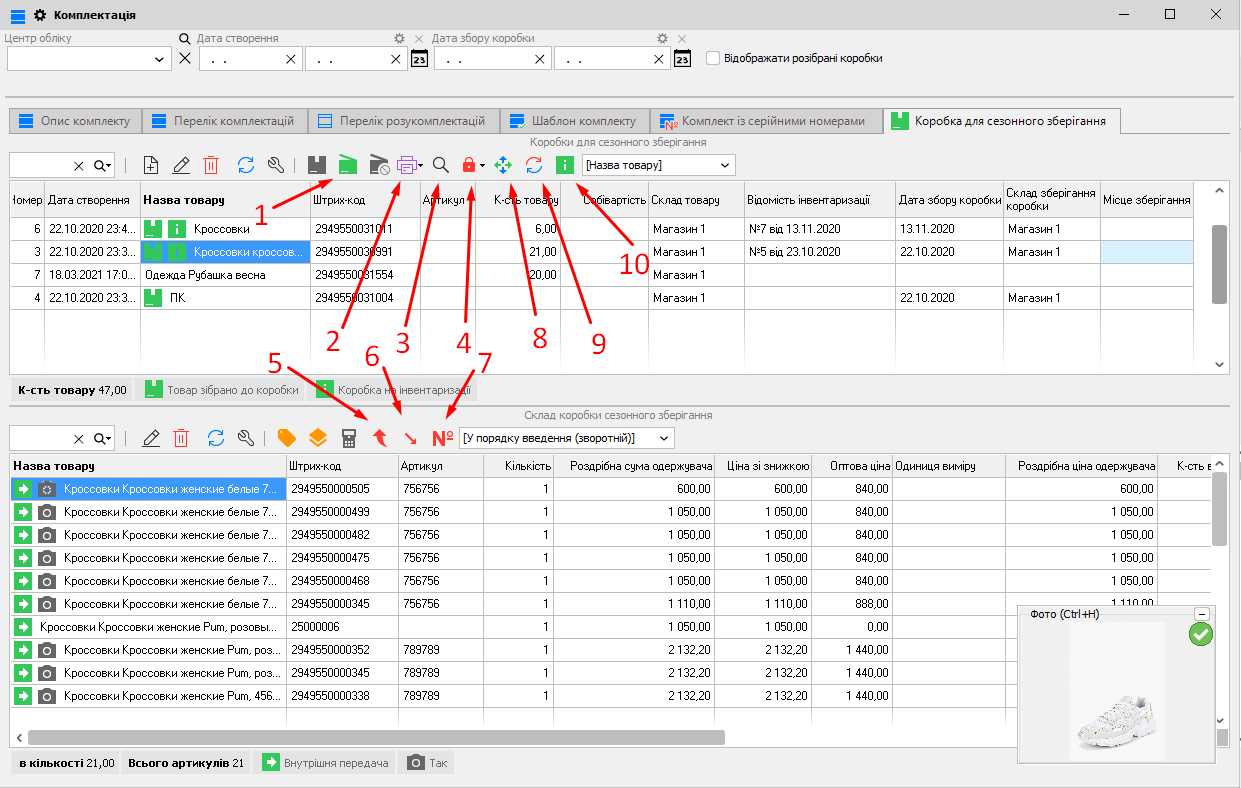Switch to the 'Перелік комплектацій' tab

point(223,121)
